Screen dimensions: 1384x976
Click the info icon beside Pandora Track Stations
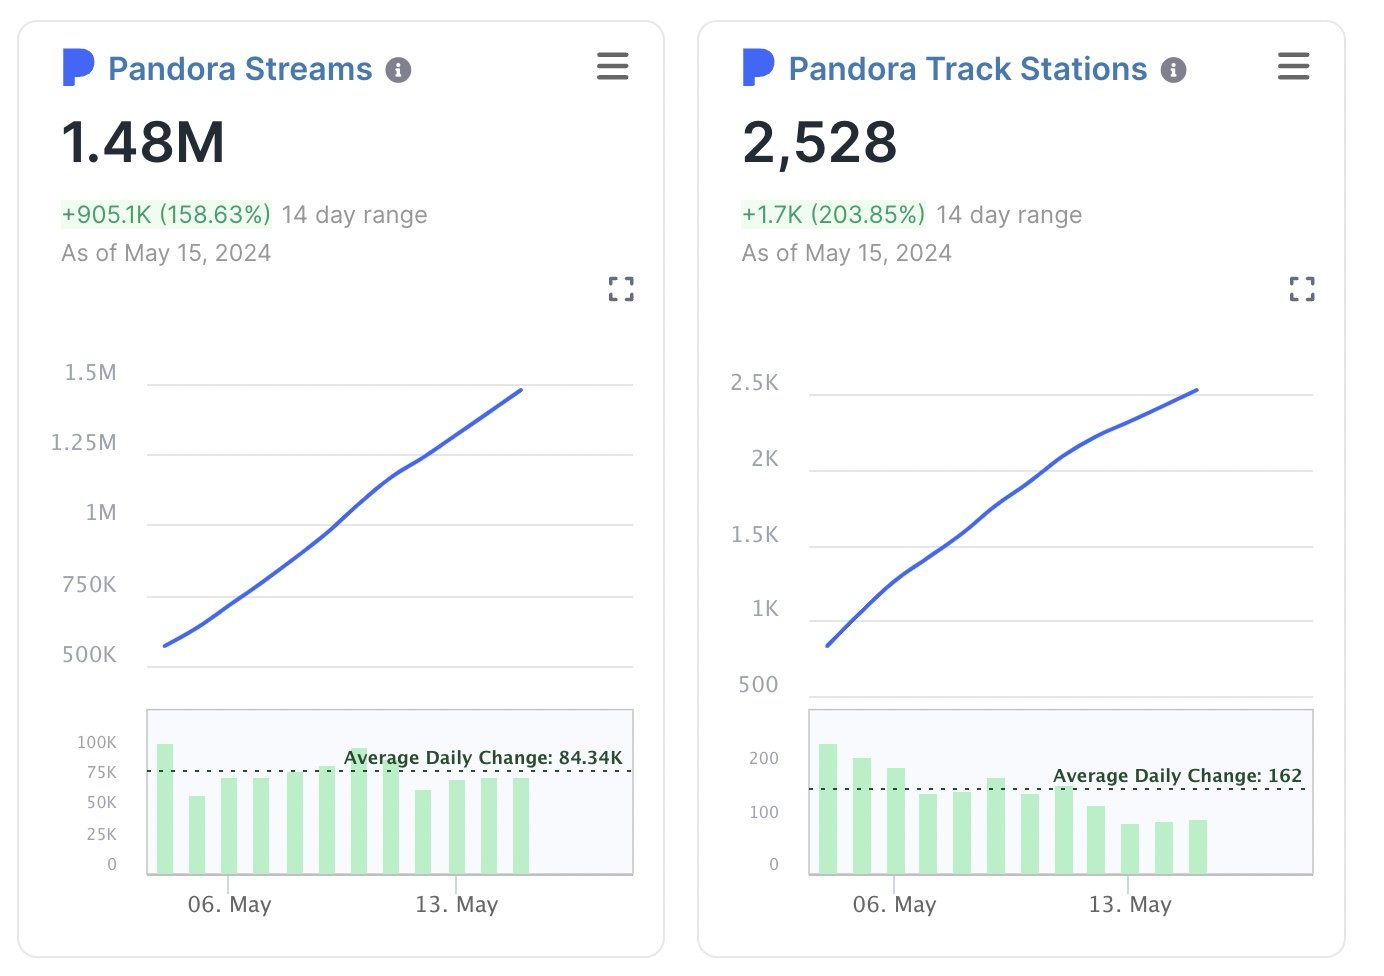coord(1174,70)
